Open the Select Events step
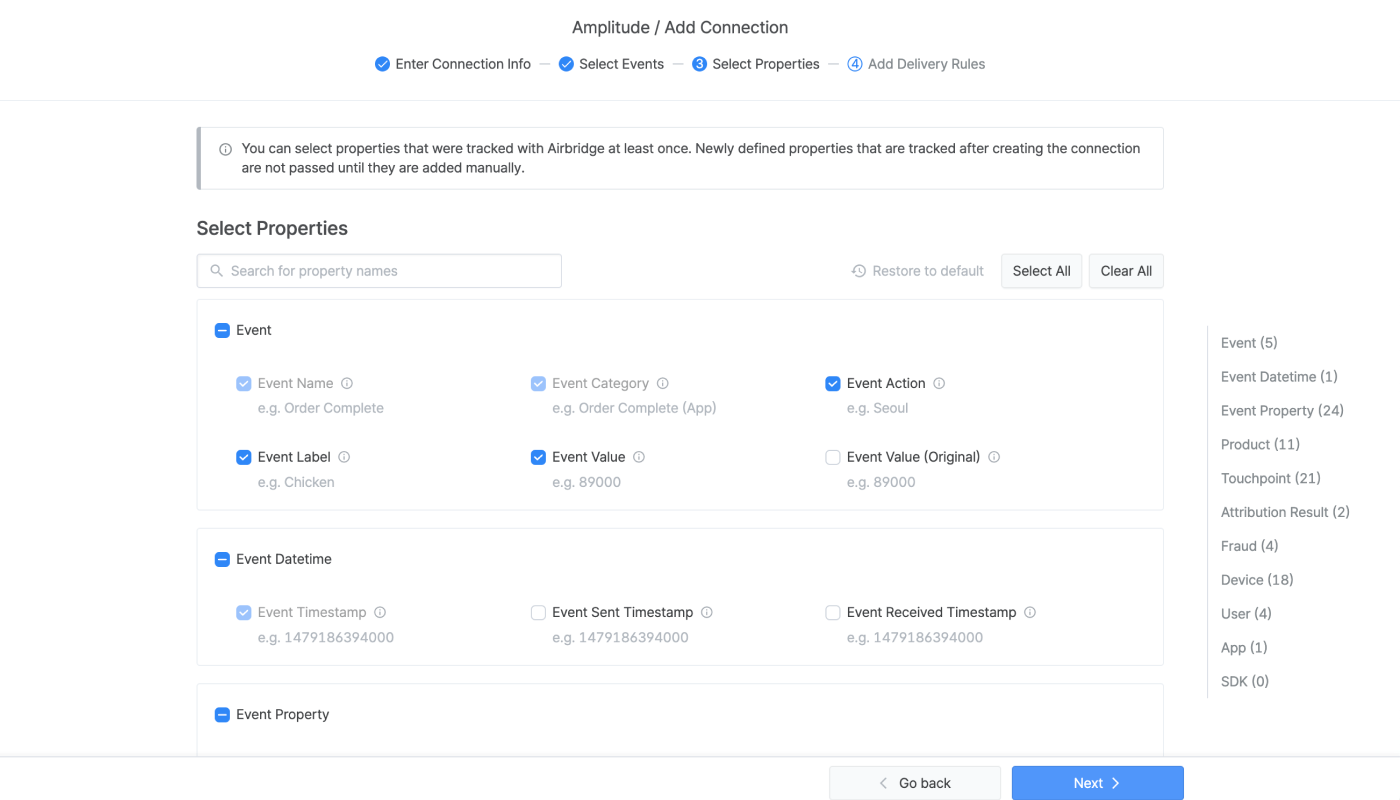 pos(611,64)
